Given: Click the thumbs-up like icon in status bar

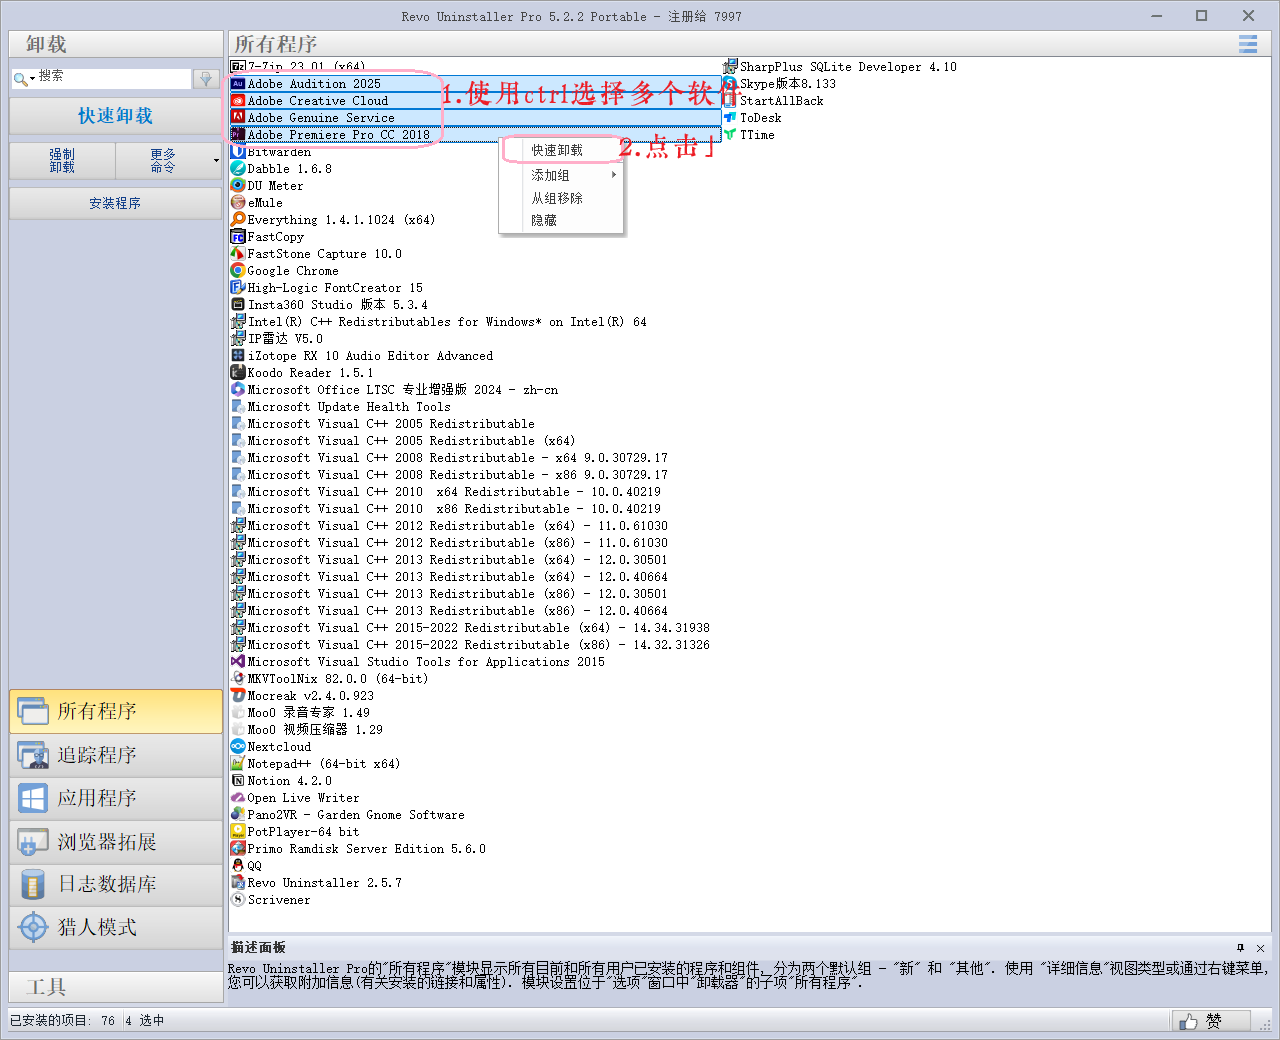Looking at the screenshot, I should [1188, 1021].
